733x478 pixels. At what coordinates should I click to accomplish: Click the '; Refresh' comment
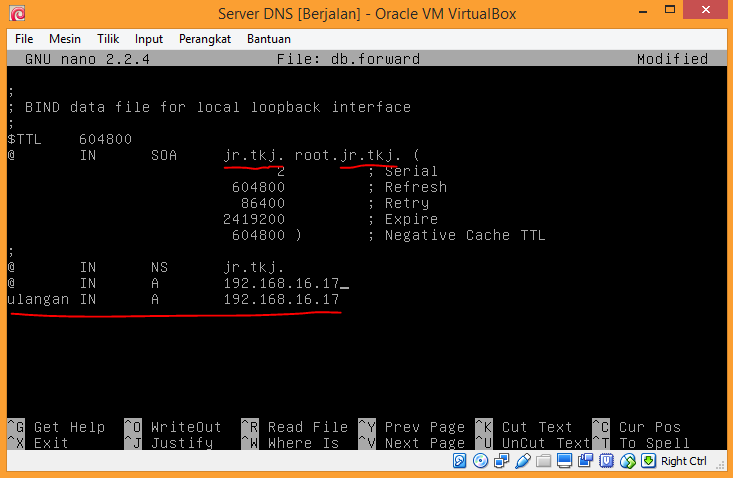(407, 187)
